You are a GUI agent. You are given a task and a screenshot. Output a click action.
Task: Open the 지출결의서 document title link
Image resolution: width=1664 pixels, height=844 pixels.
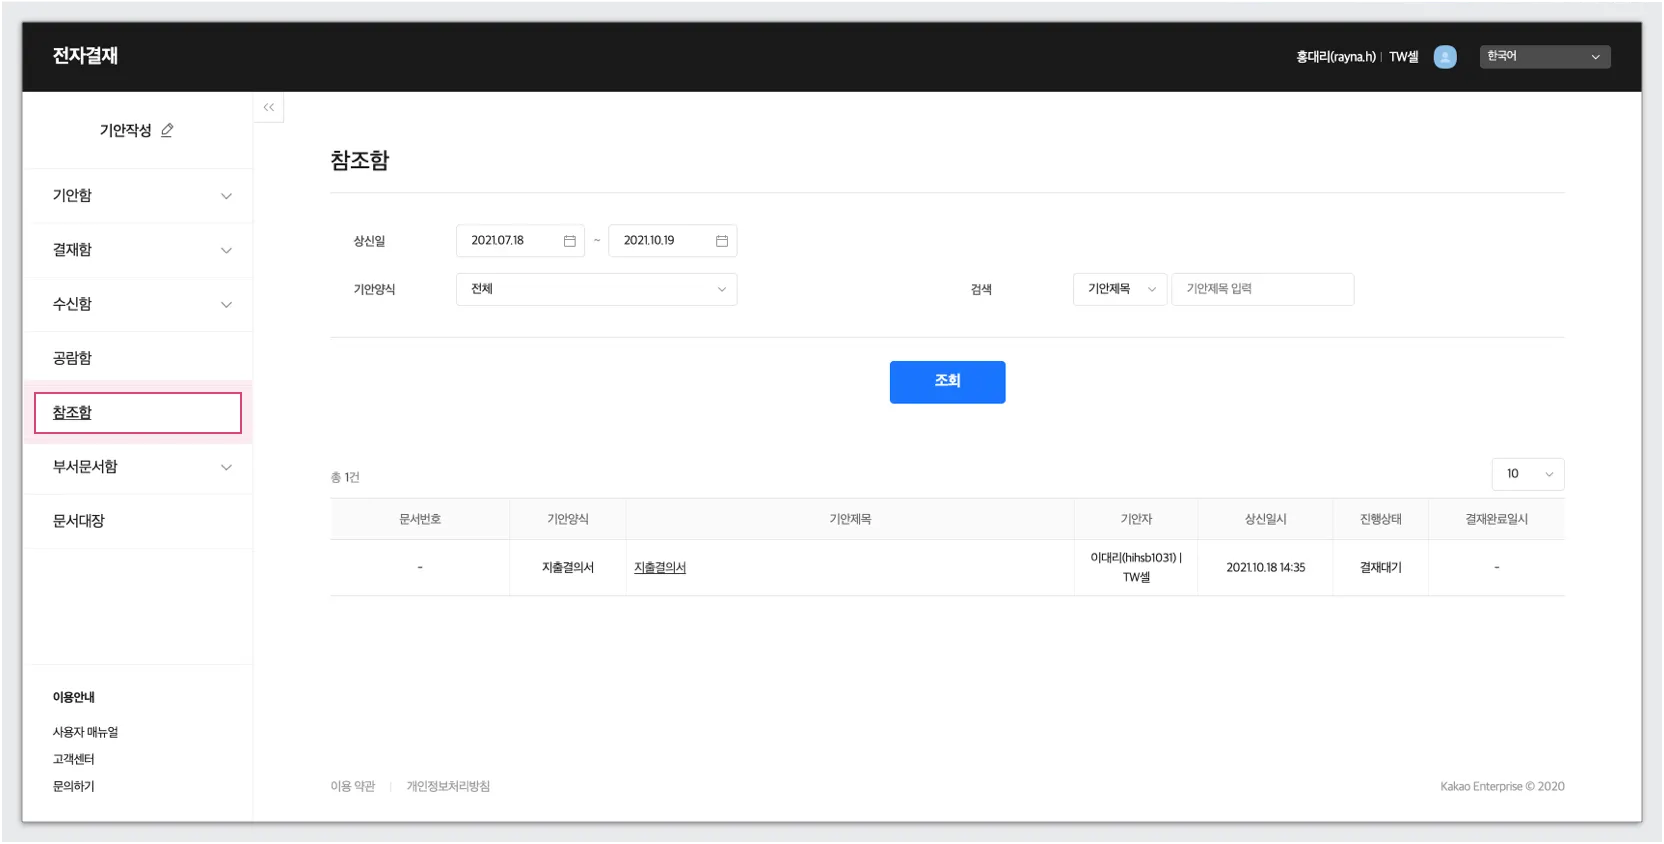[x=660, y=568]
